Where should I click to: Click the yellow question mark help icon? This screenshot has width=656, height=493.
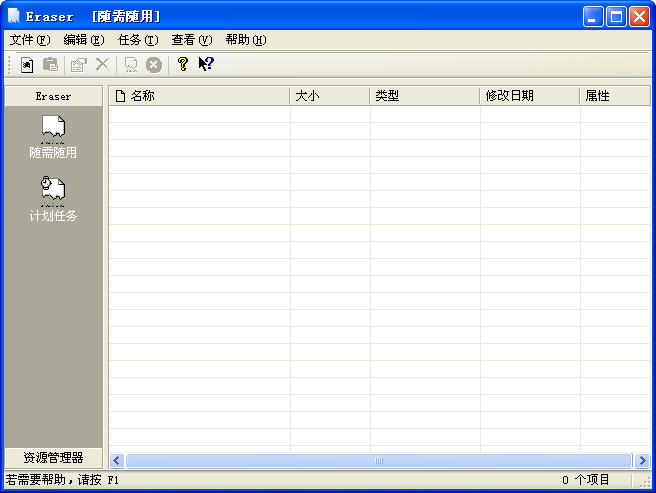pos(182,64)
